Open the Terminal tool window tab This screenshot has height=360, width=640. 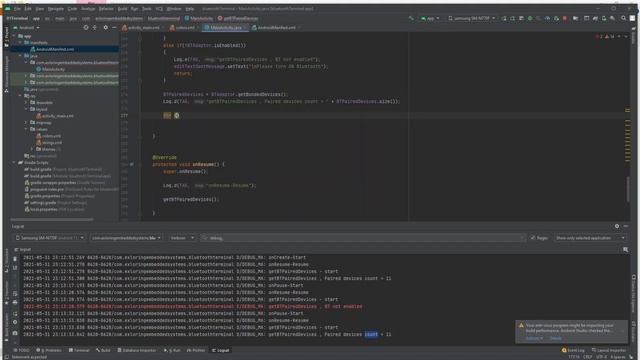(x=79, y=350)
